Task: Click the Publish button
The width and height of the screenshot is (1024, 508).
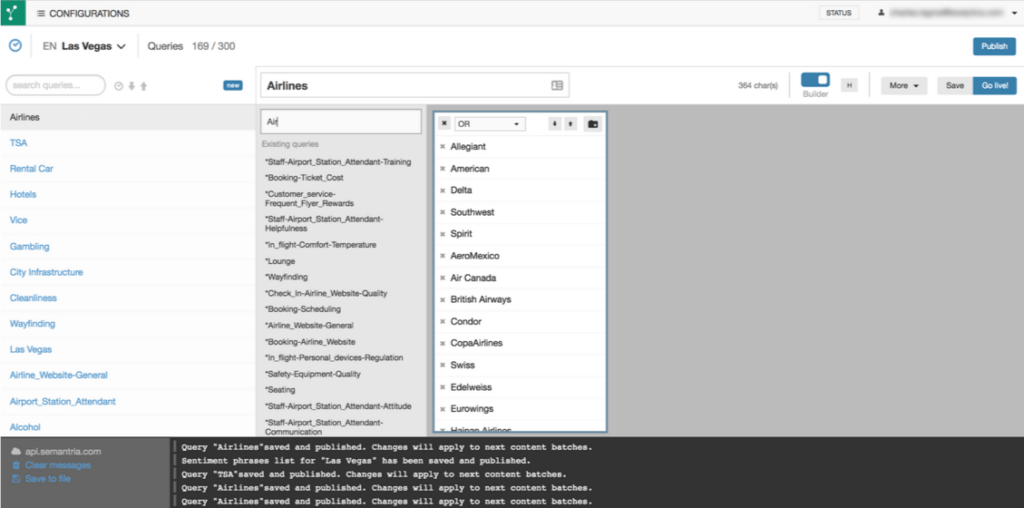Action: coord(994,46)
